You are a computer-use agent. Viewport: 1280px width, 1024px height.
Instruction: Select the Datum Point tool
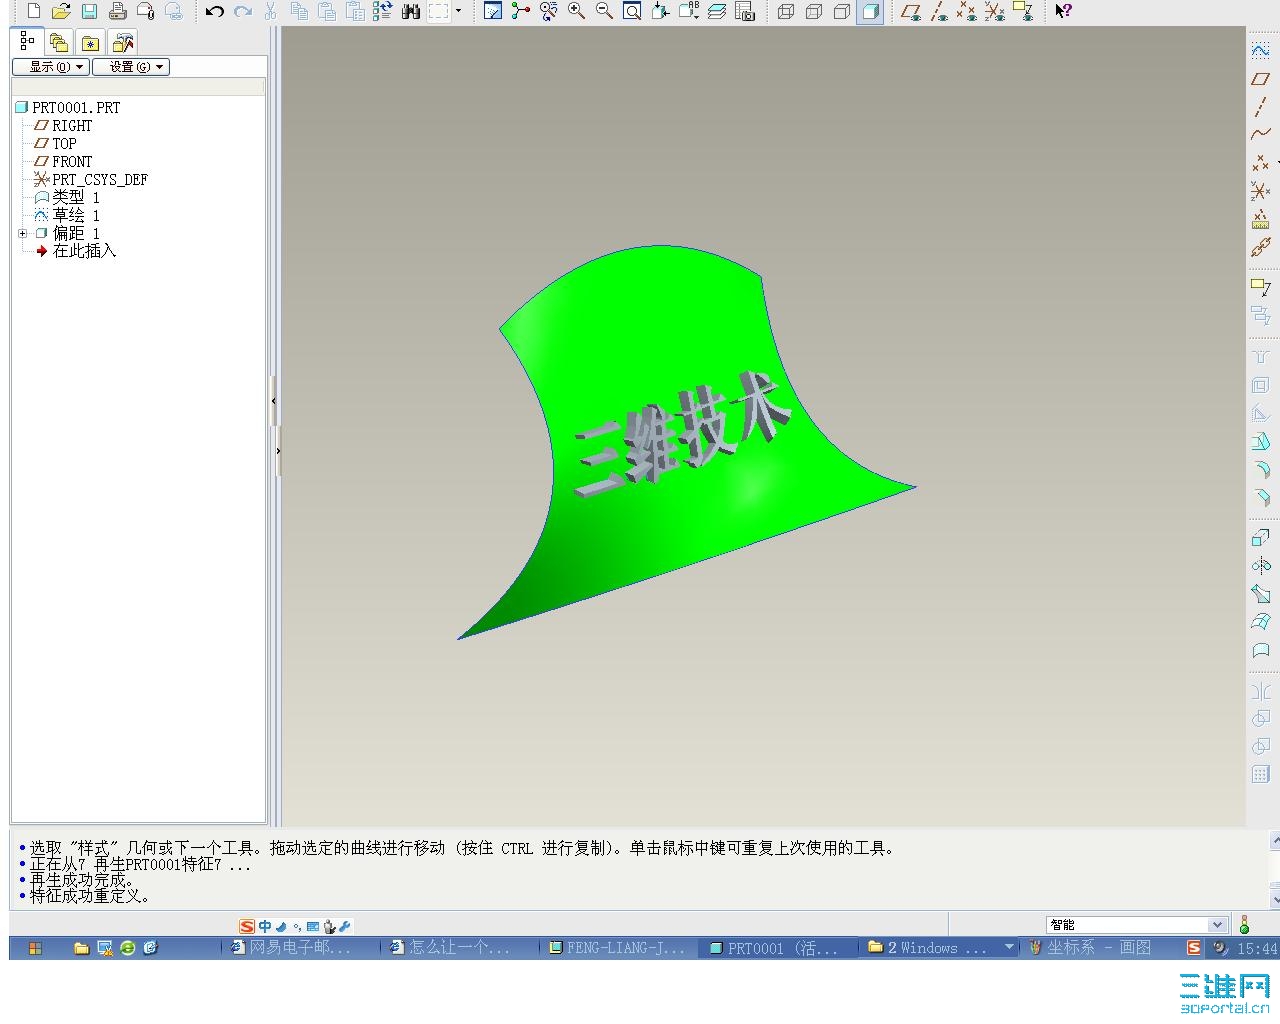(1260, 162)
